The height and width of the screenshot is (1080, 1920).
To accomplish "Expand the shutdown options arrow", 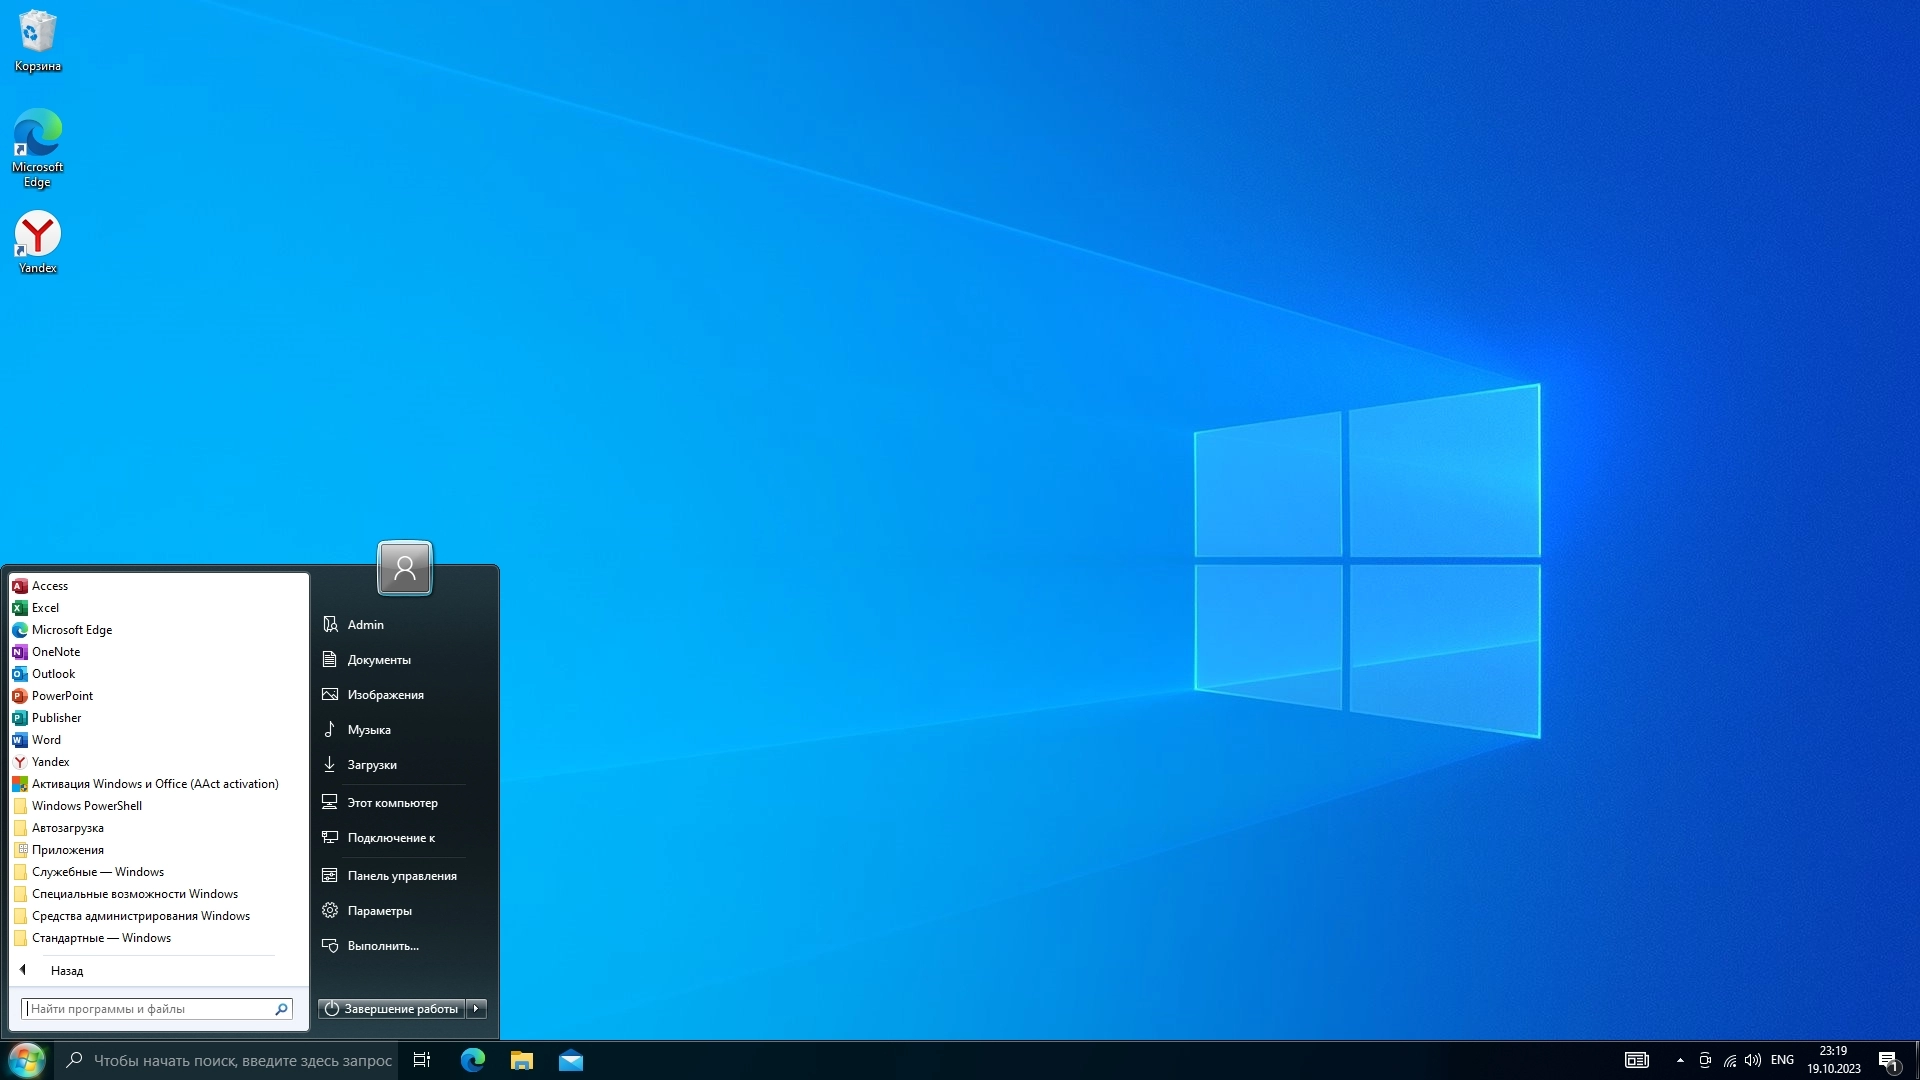I will (x=477, y=1008).
